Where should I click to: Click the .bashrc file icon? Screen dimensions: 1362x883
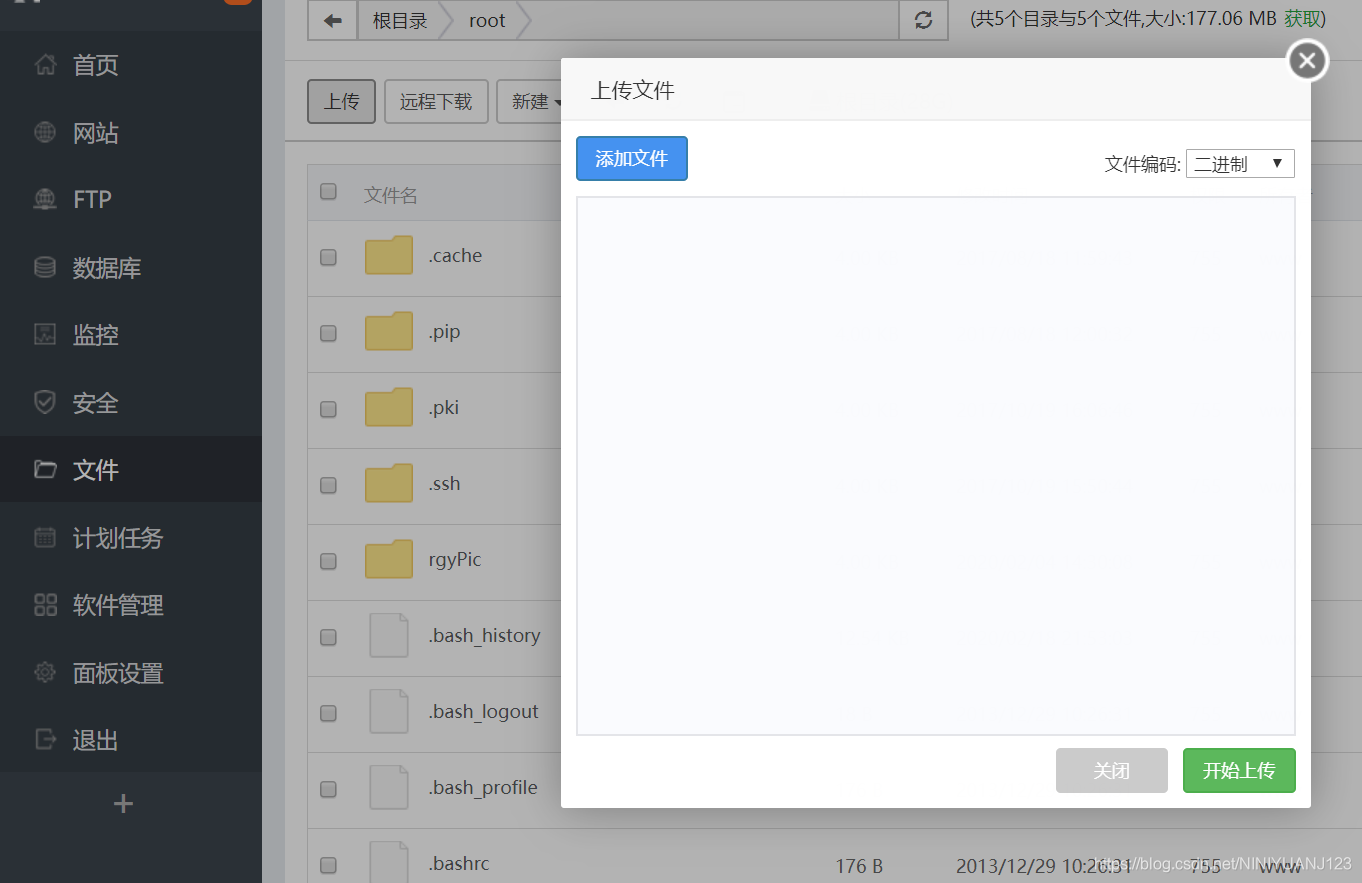(389, 862)
